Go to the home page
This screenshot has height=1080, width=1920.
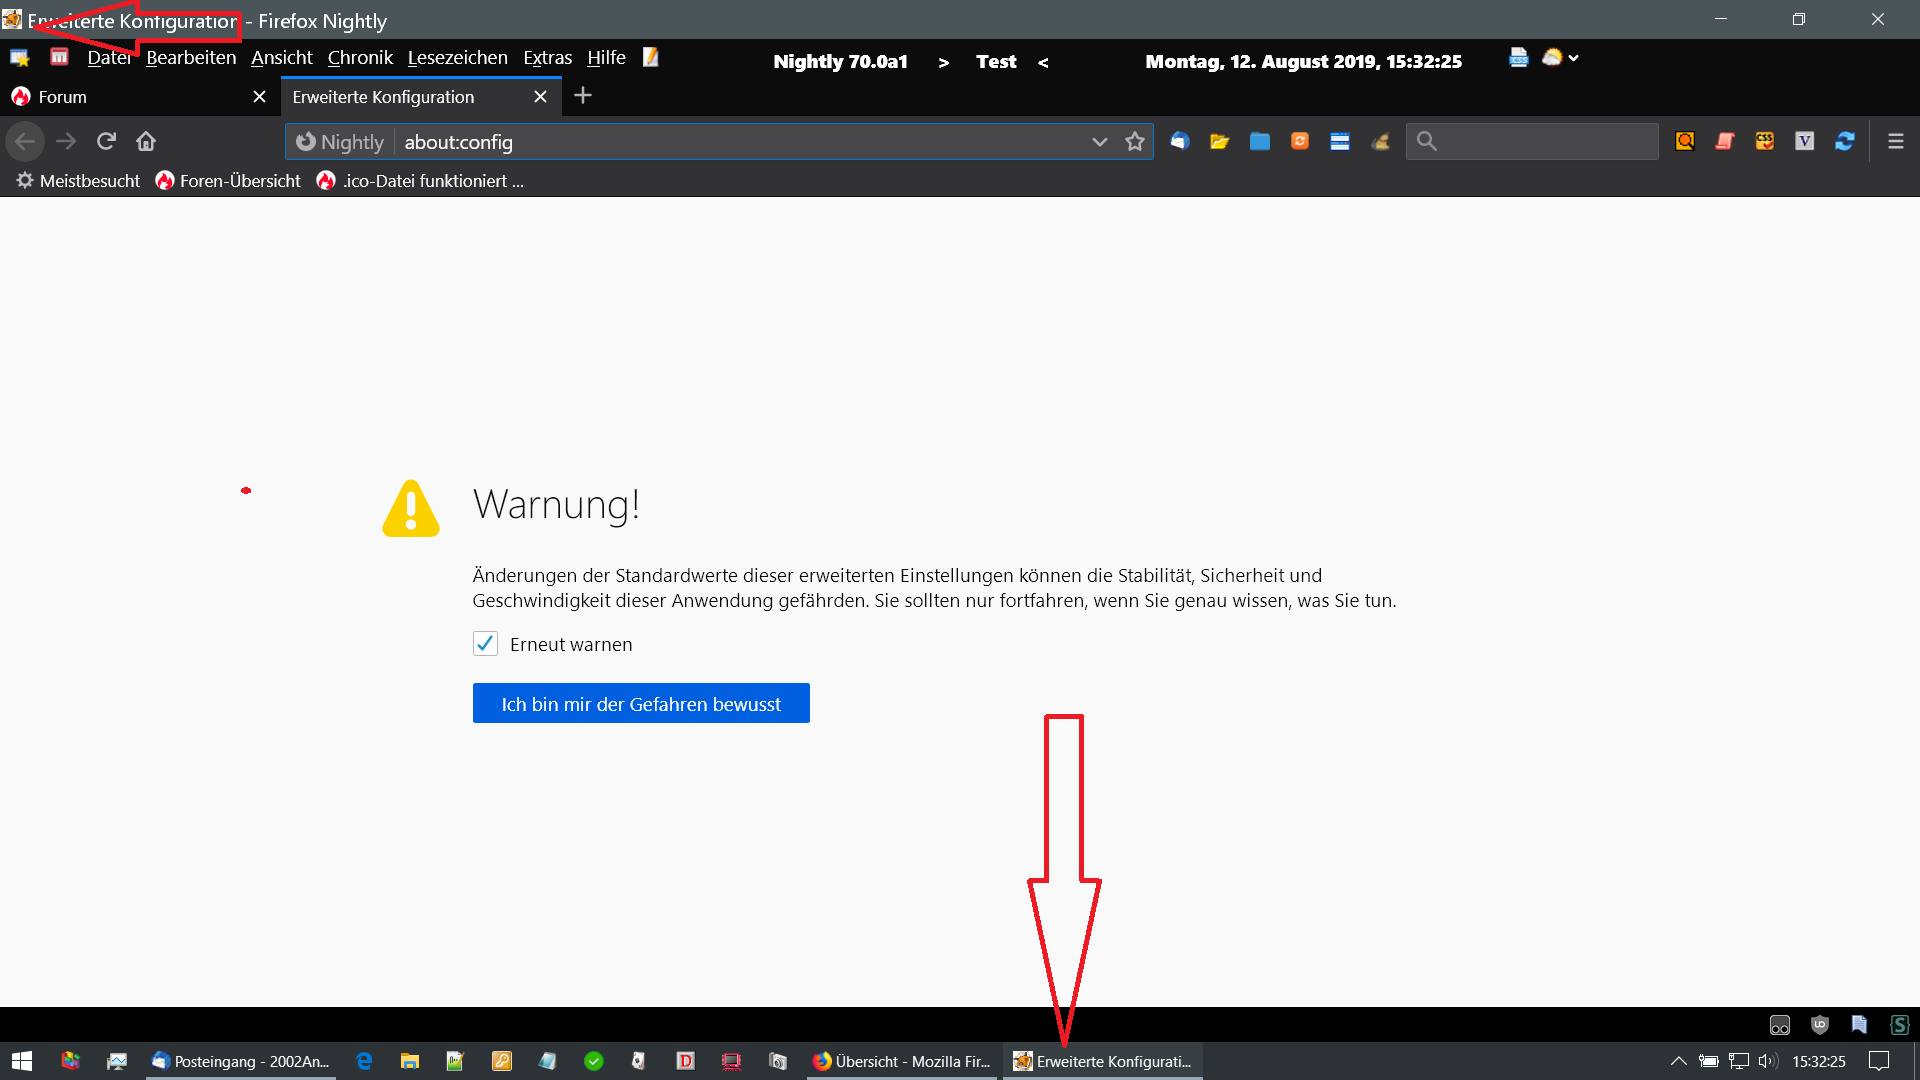click(146, 141)
